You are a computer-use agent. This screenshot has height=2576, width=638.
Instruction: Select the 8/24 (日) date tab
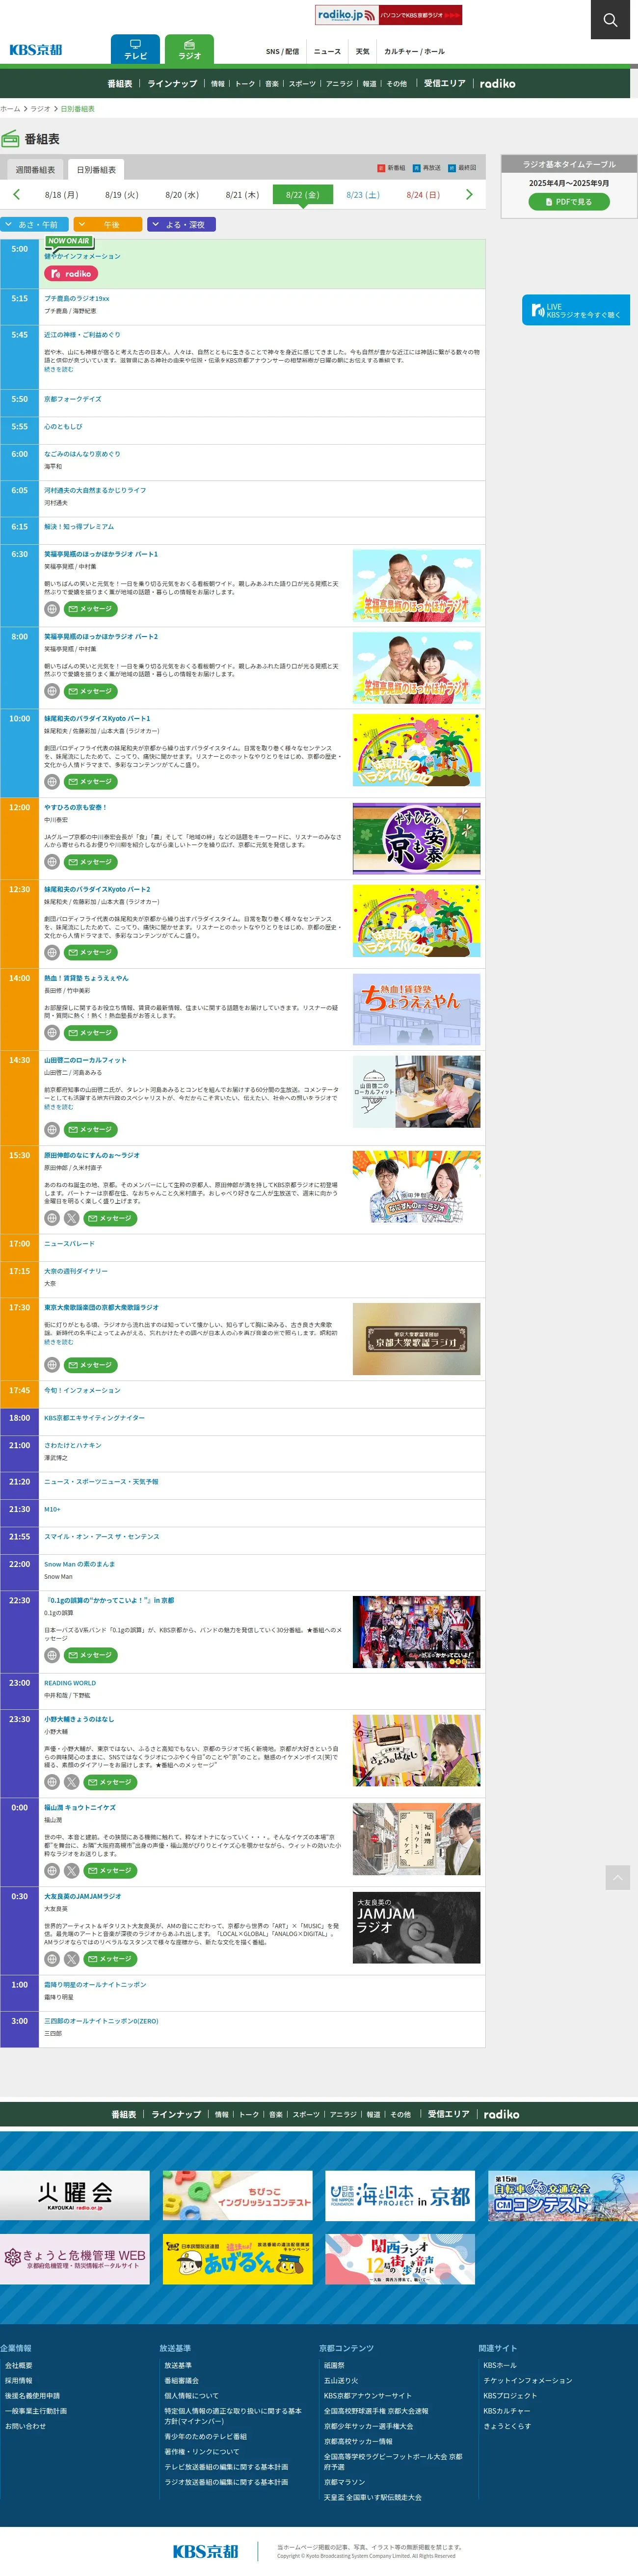point(423,195)
